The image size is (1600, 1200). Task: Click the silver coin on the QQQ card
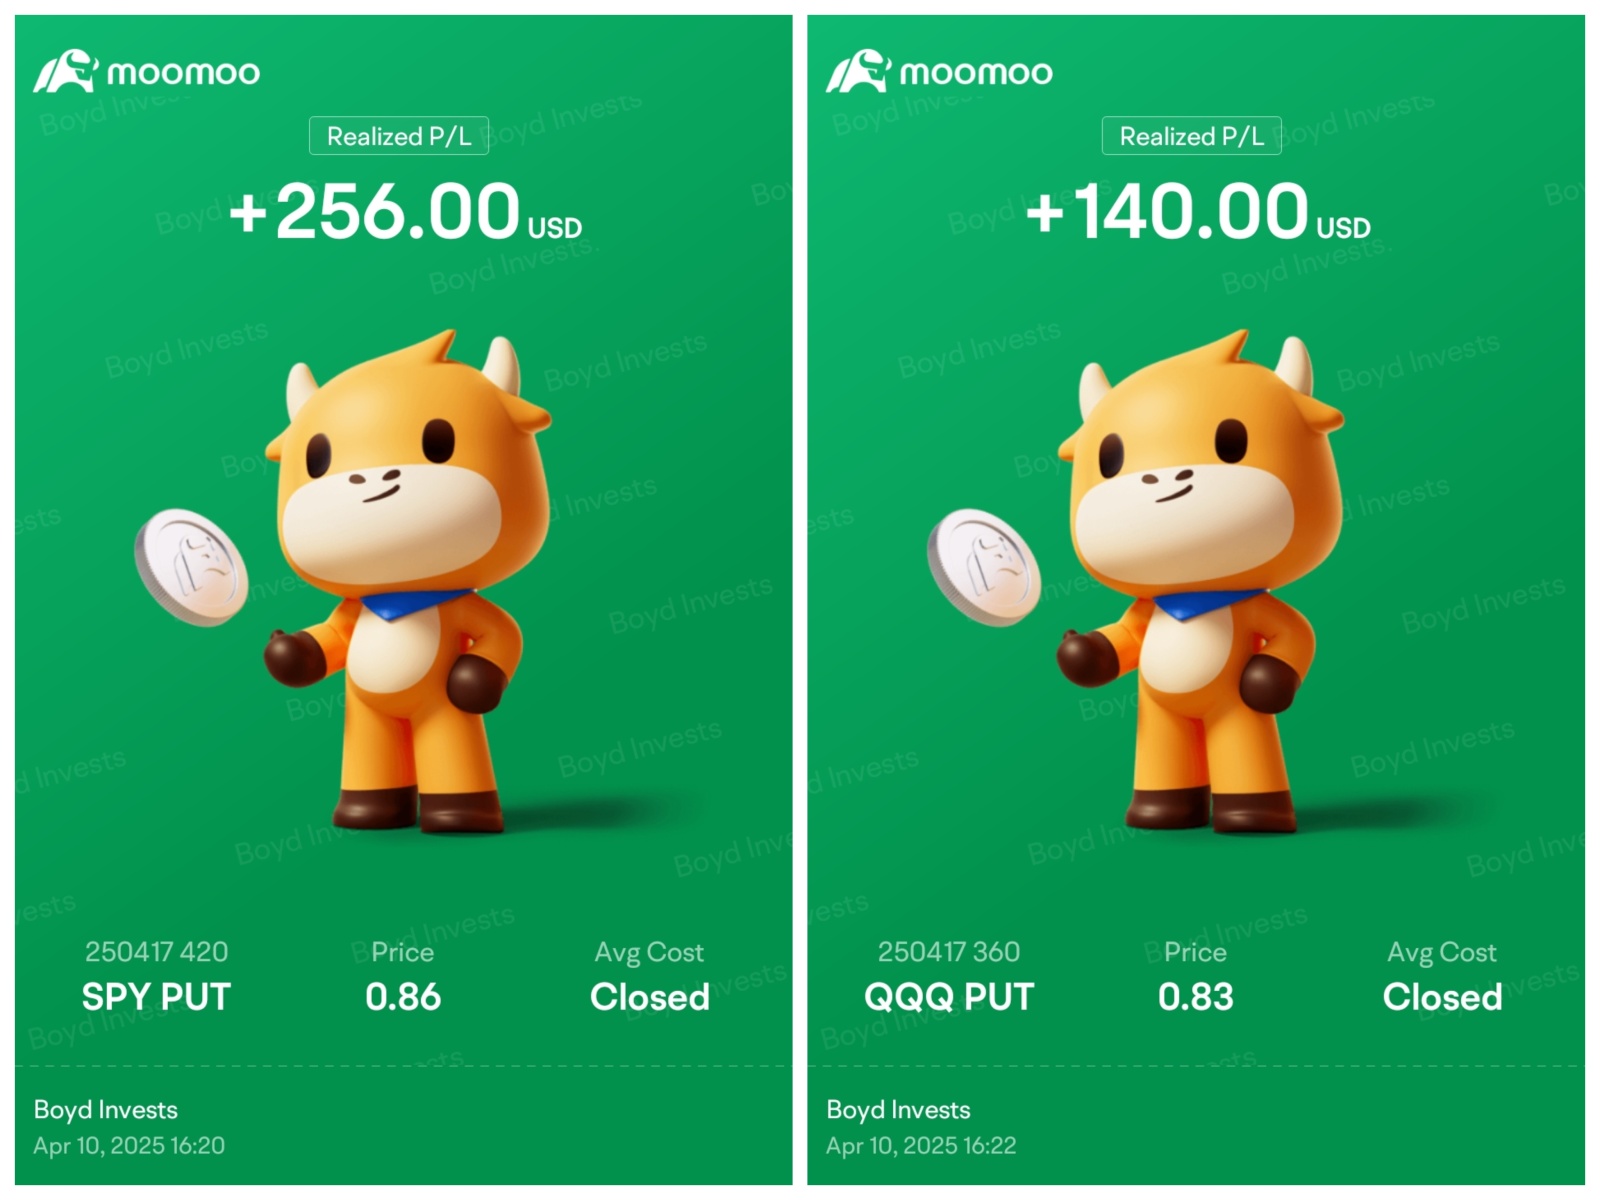(x=984, y=567)
